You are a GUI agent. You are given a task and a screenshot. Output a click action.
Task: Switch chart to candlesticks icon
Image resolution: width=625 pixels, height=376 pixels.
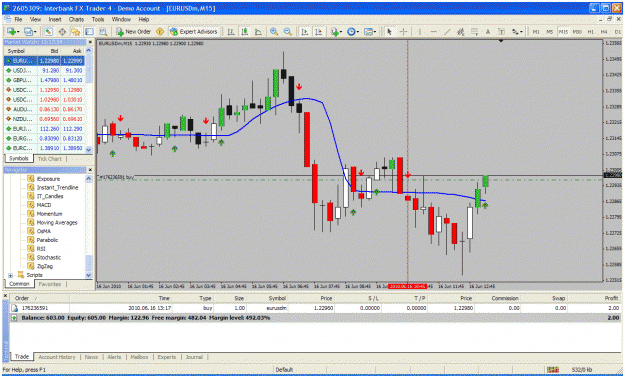tap(245, 31)
